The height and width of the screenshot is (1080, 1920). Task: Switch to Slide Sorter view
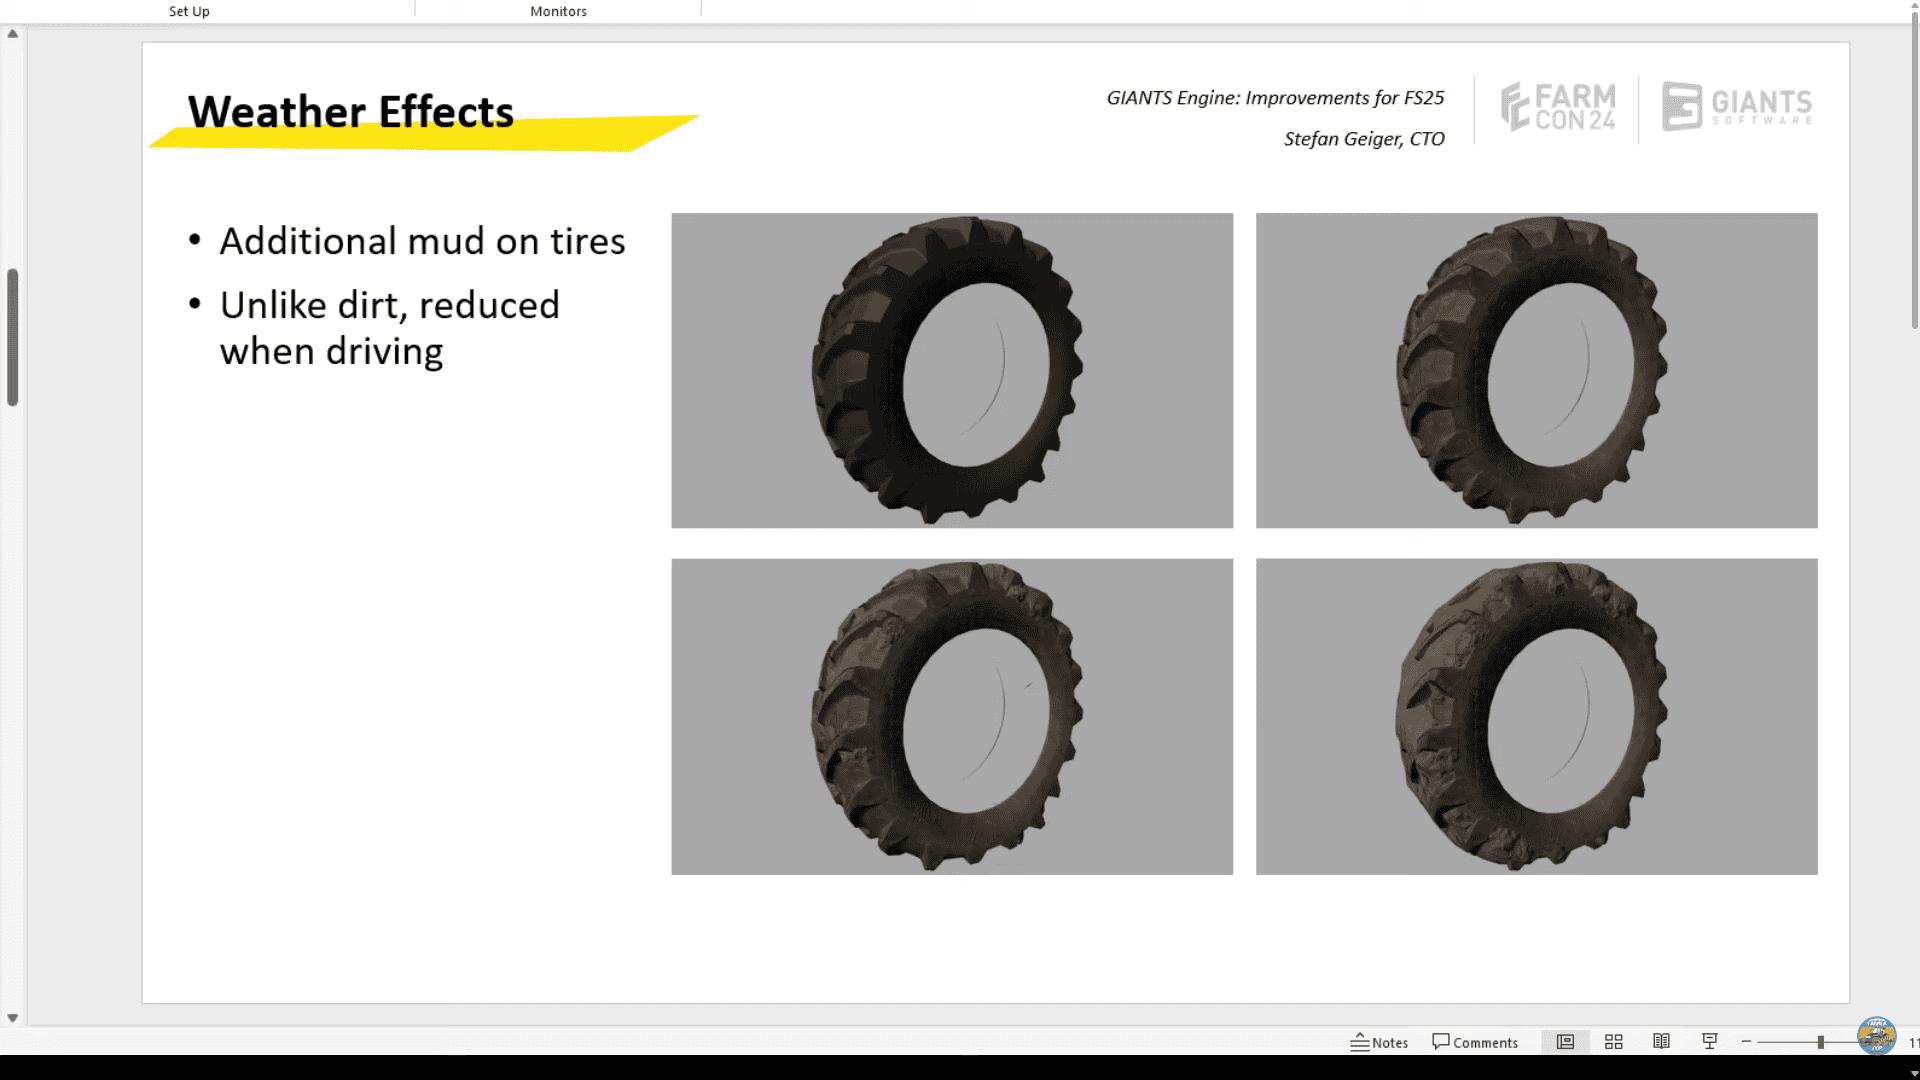pos(1613,1042)
